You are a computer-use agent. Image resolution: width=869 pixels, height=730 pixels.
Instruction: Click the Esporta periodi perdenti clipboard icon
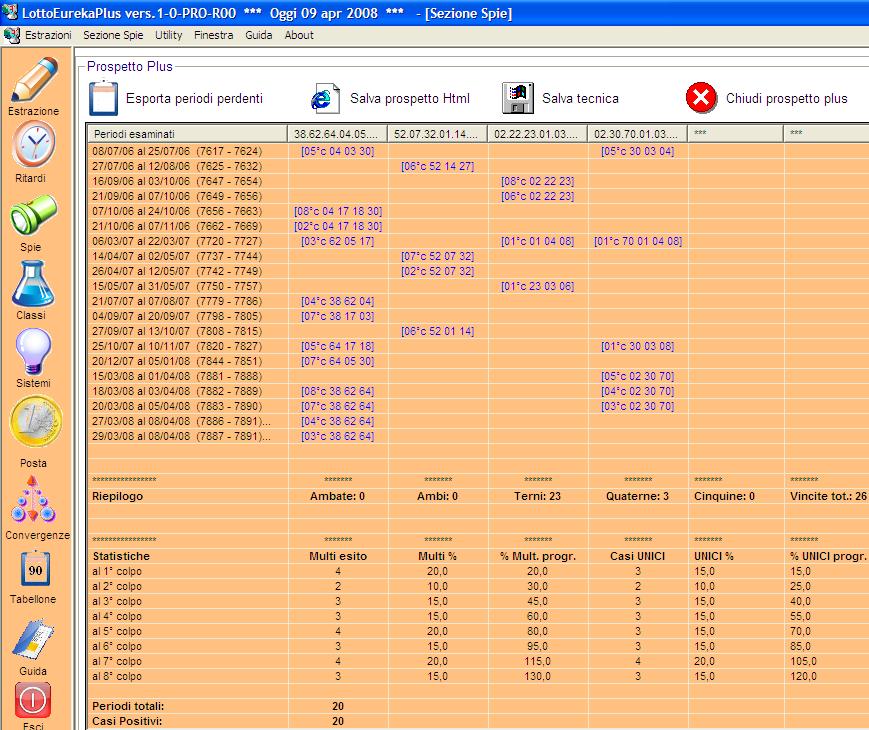coord(104,98)
